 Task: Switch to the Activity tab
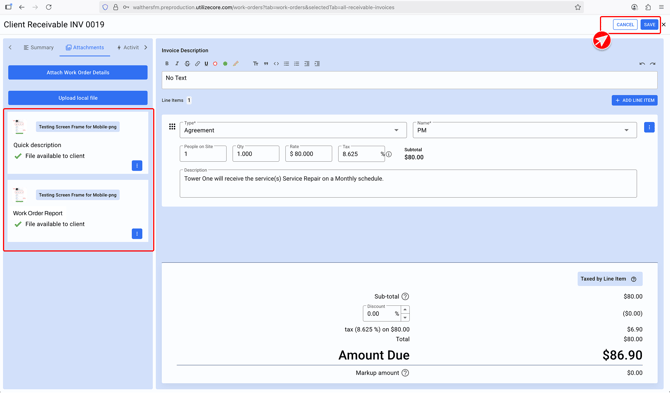tap(128, 47)
